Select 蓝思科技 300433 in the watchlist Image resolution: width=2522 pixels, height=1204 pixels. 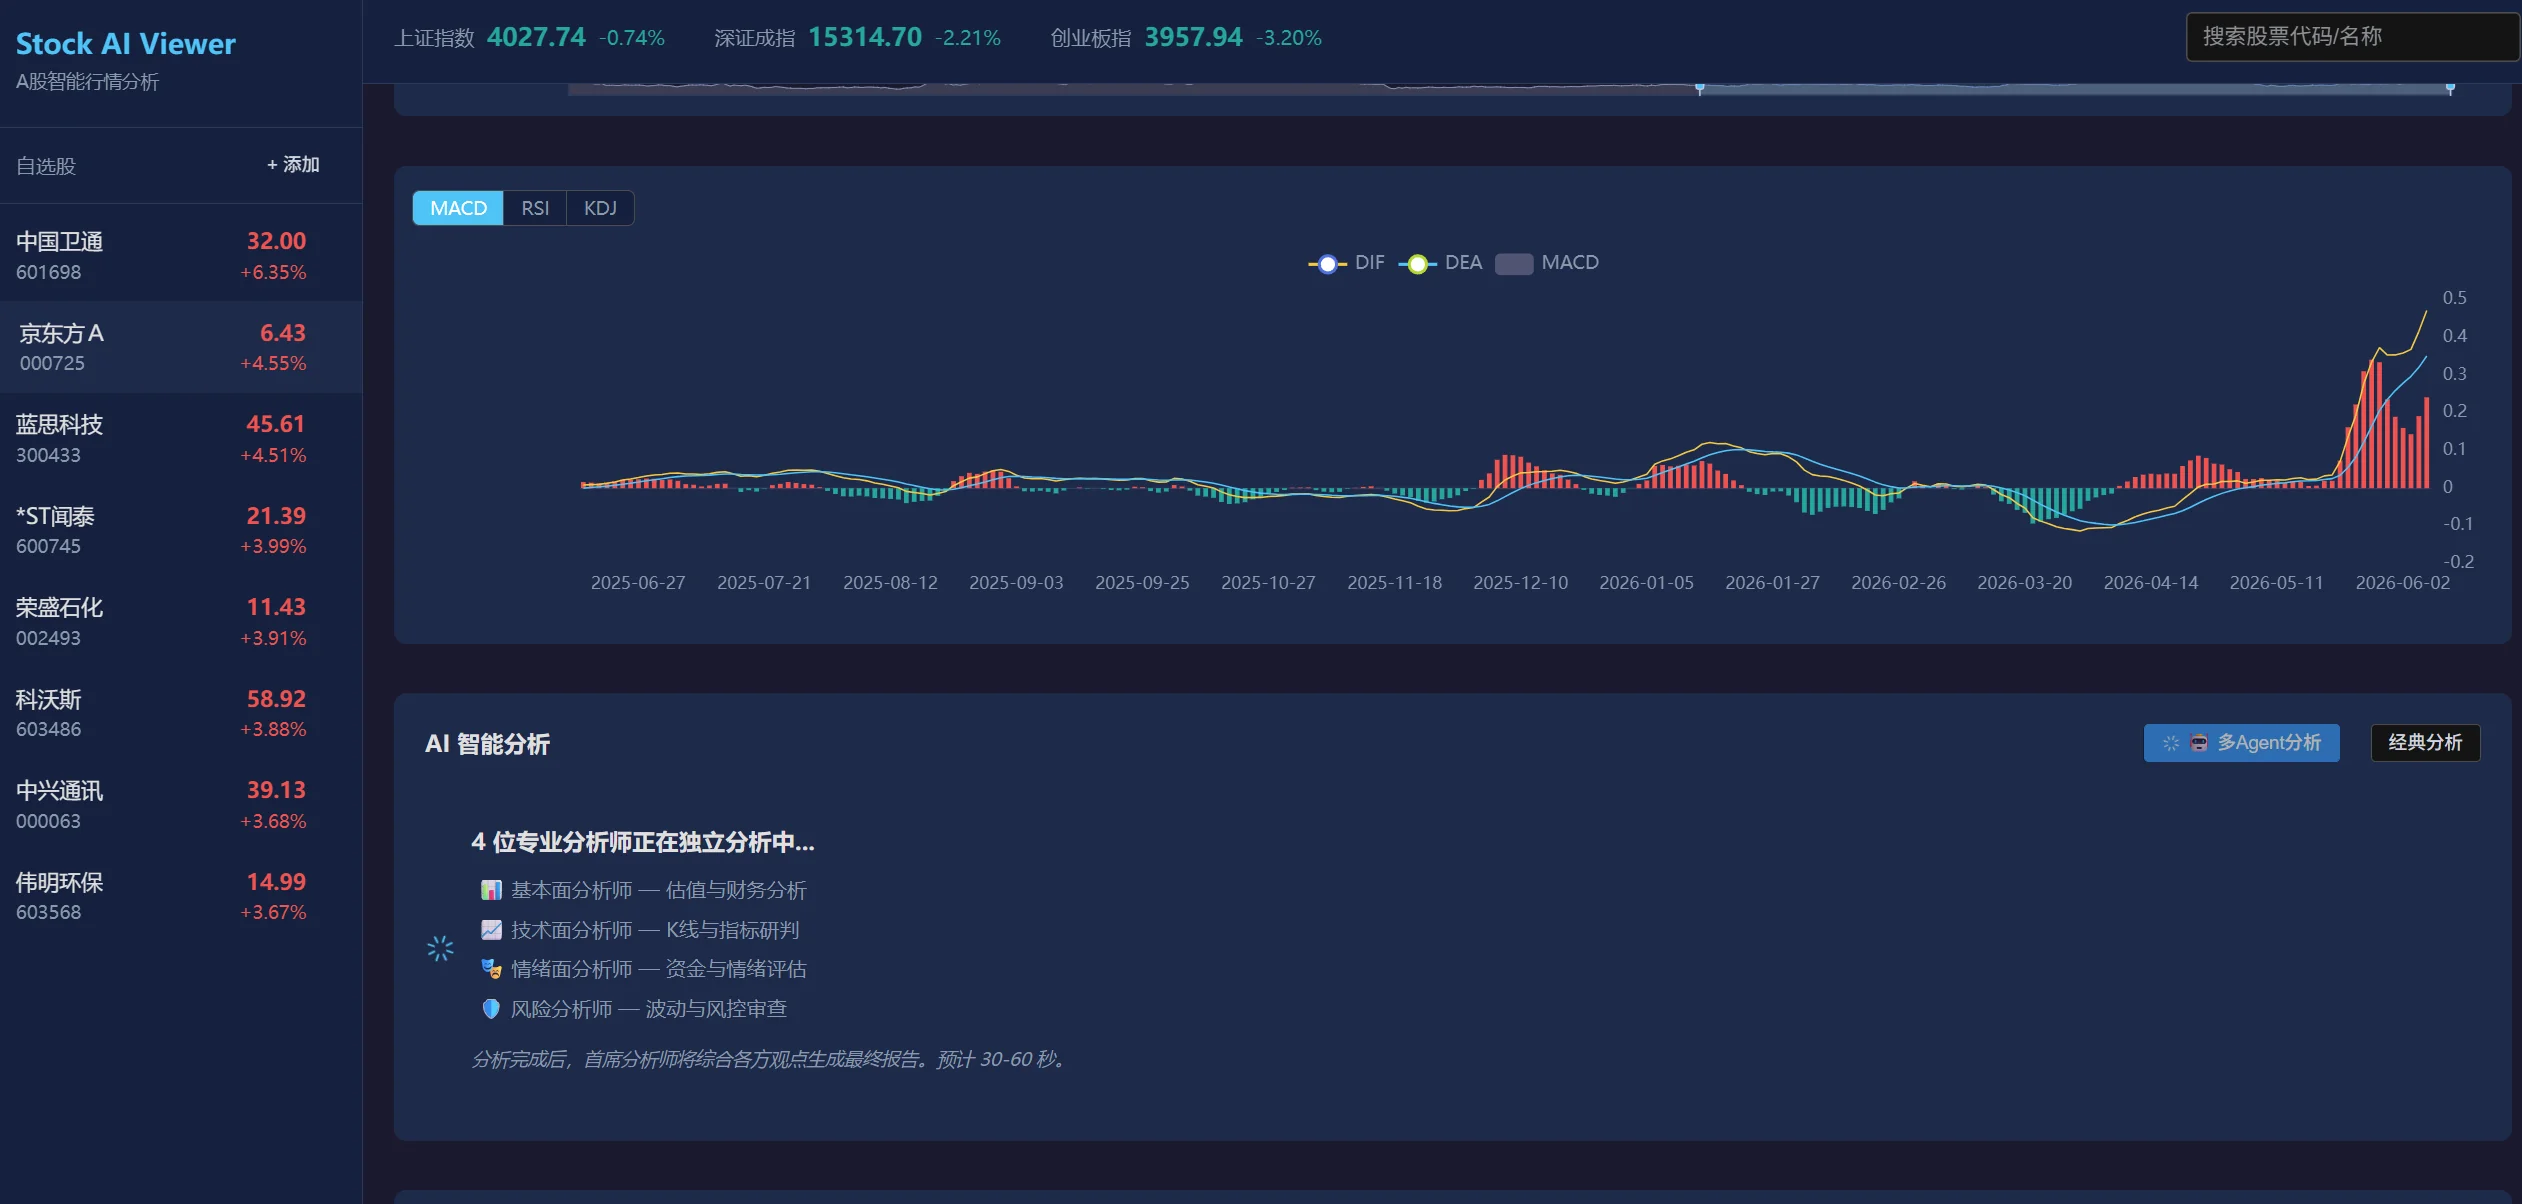[181, 439]
